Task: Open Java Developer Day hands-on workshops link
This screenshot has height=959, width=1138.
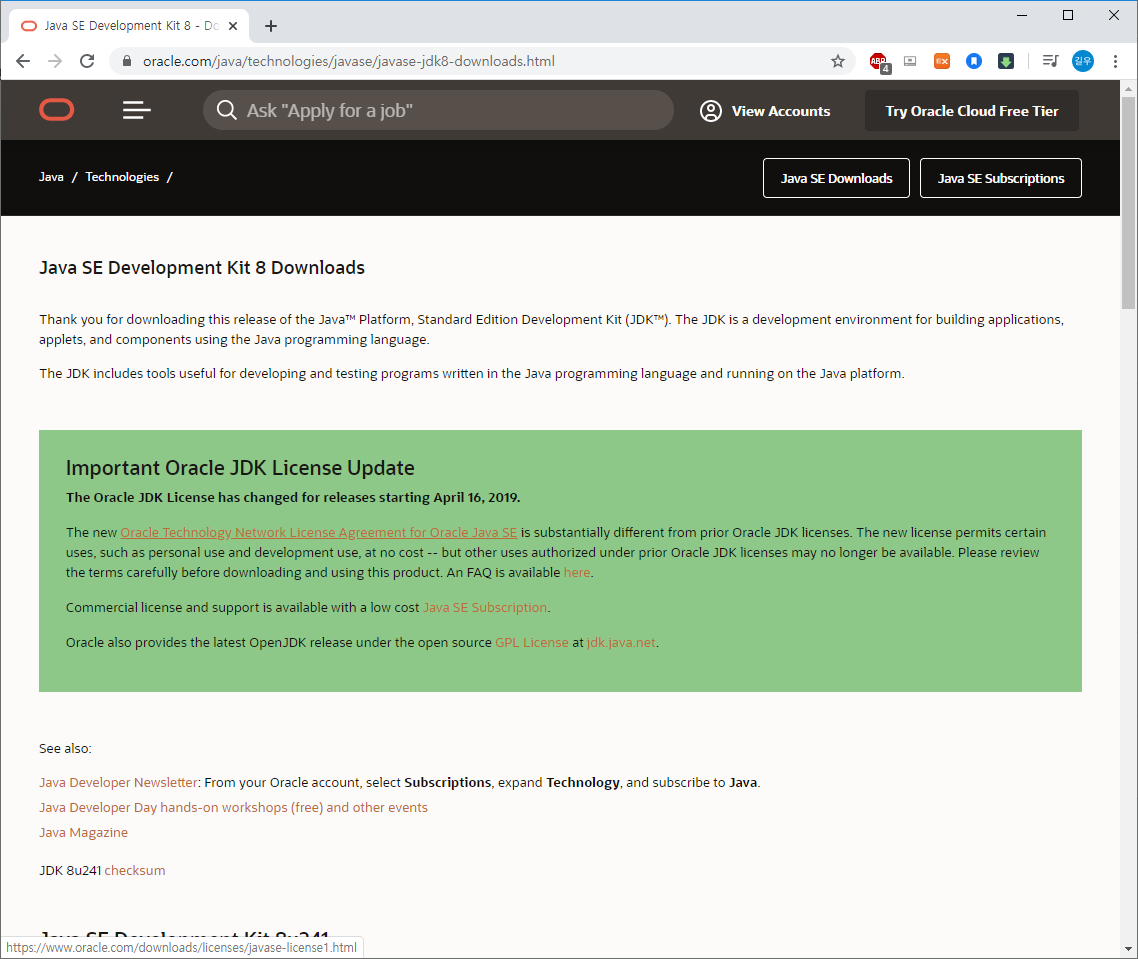Action: click(x=233, y=808)
